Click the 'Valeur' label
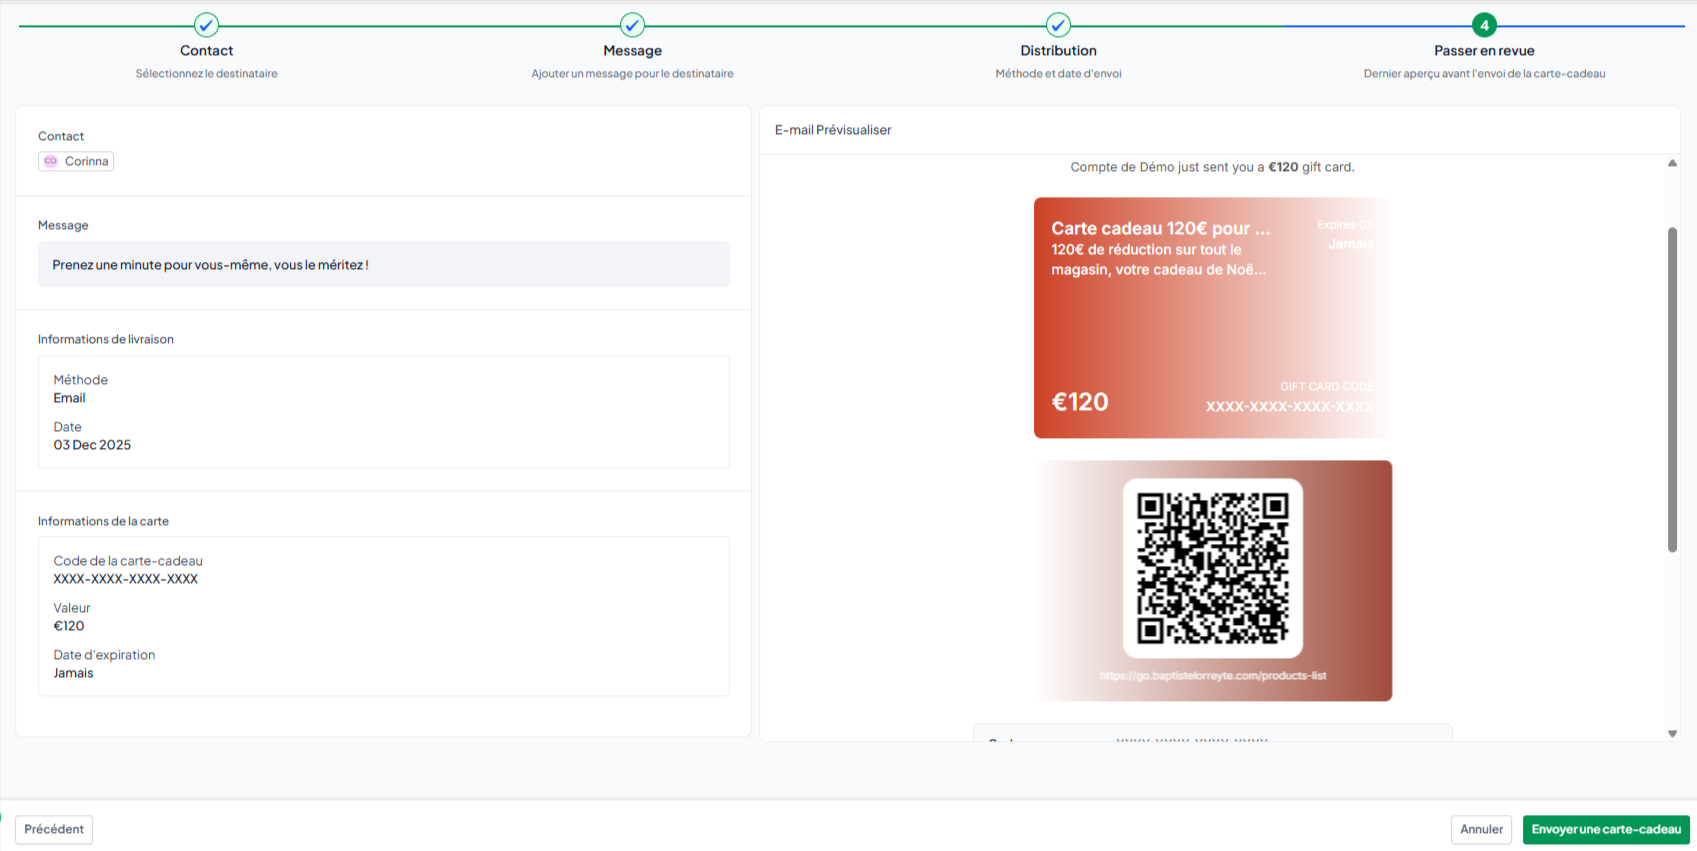1697x851 pixels. [72, 608]
